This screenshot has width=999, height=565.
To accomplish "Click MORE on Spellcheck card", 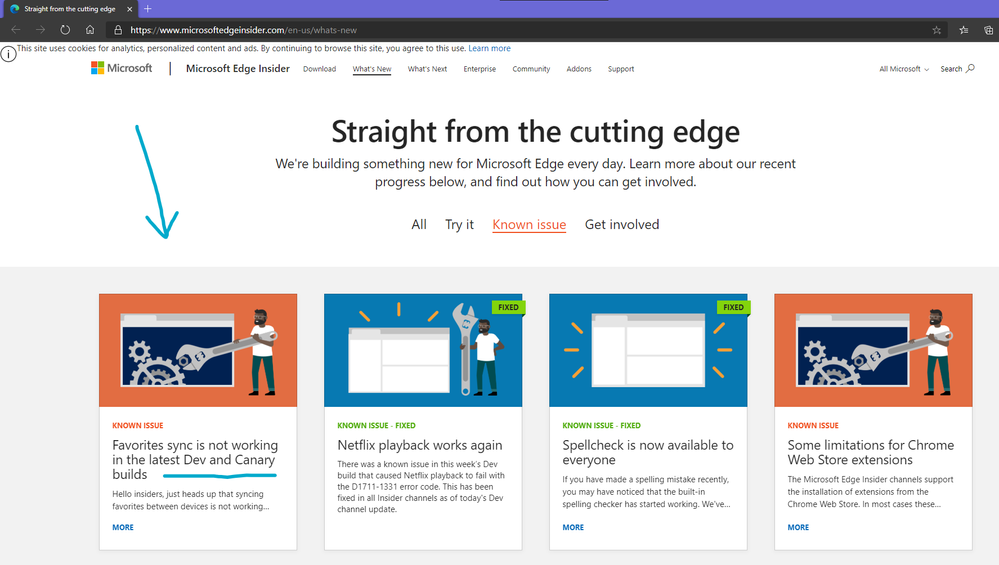I will (x=573, y=527).
